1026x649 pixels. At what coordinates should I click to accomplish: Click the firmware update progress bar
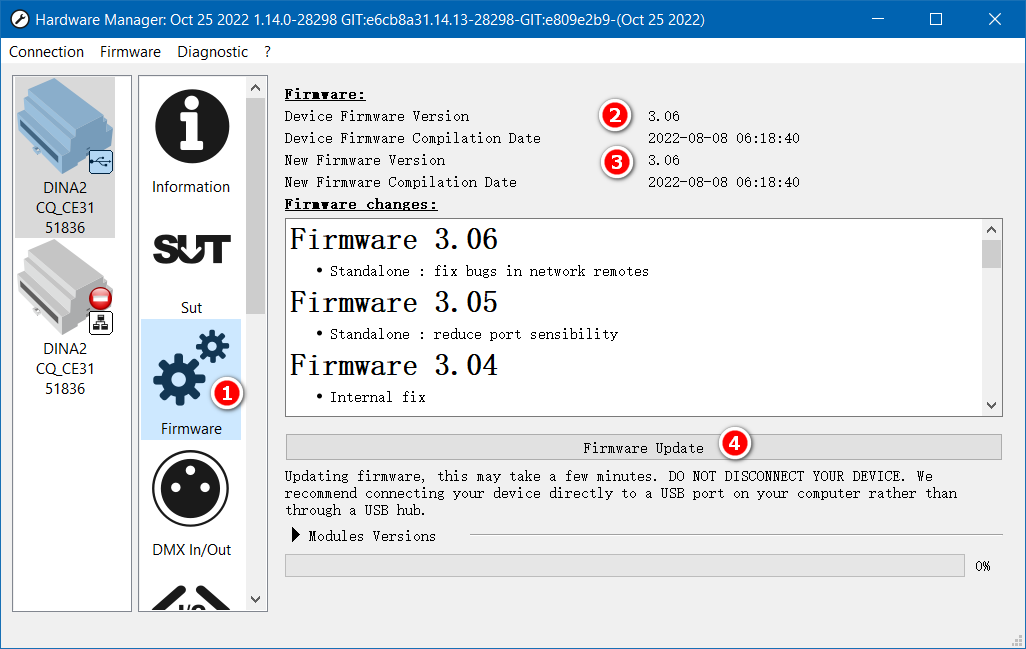point(625,566)
